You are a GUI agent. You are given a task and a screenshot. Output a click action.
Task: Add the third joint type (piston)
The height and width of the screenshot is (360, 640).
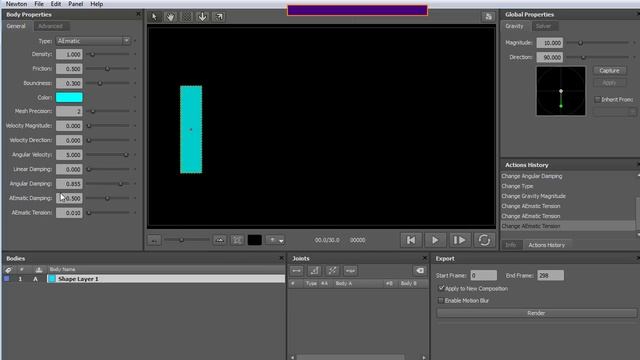pyautogui.click(x=332, y=271)
